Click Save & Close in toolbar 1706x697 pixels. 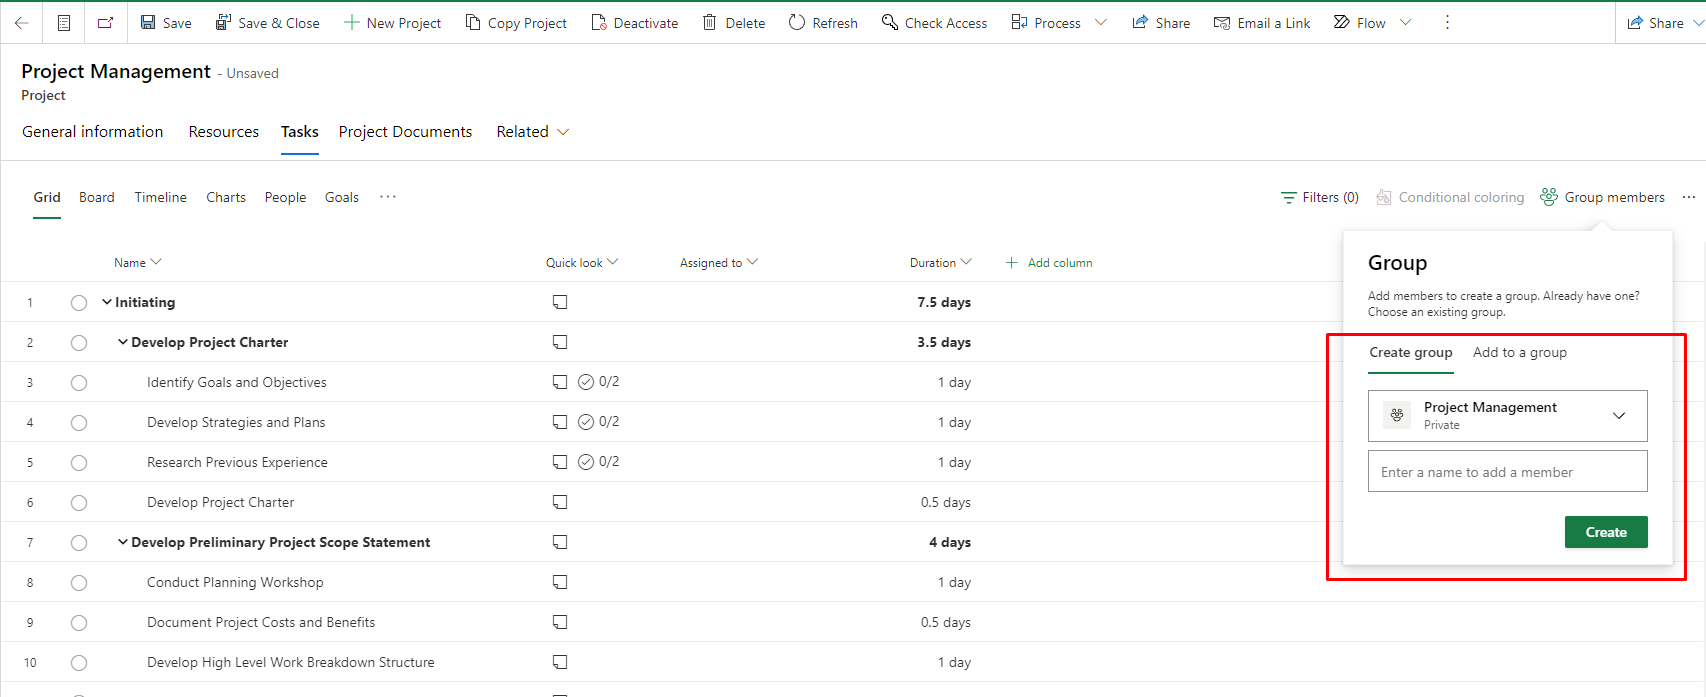coord(268,22)
